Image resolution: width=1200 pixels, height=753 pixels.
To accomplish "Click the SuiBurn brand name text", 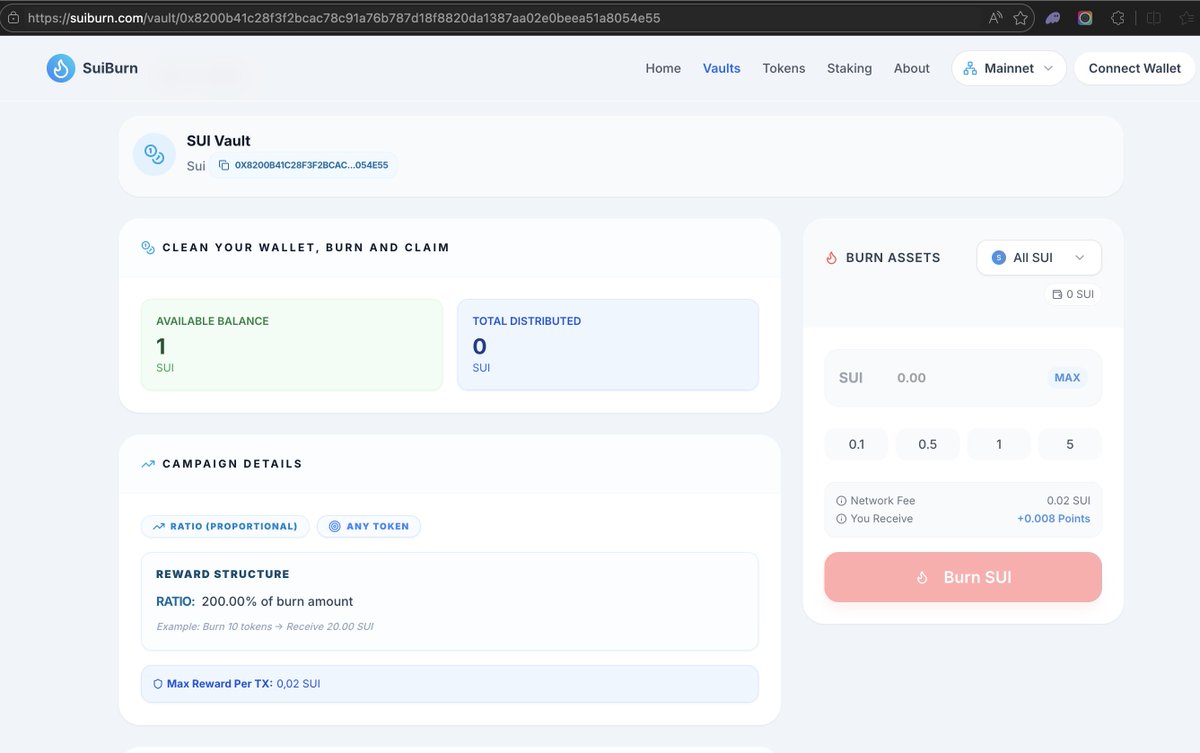I will [110, 68].
